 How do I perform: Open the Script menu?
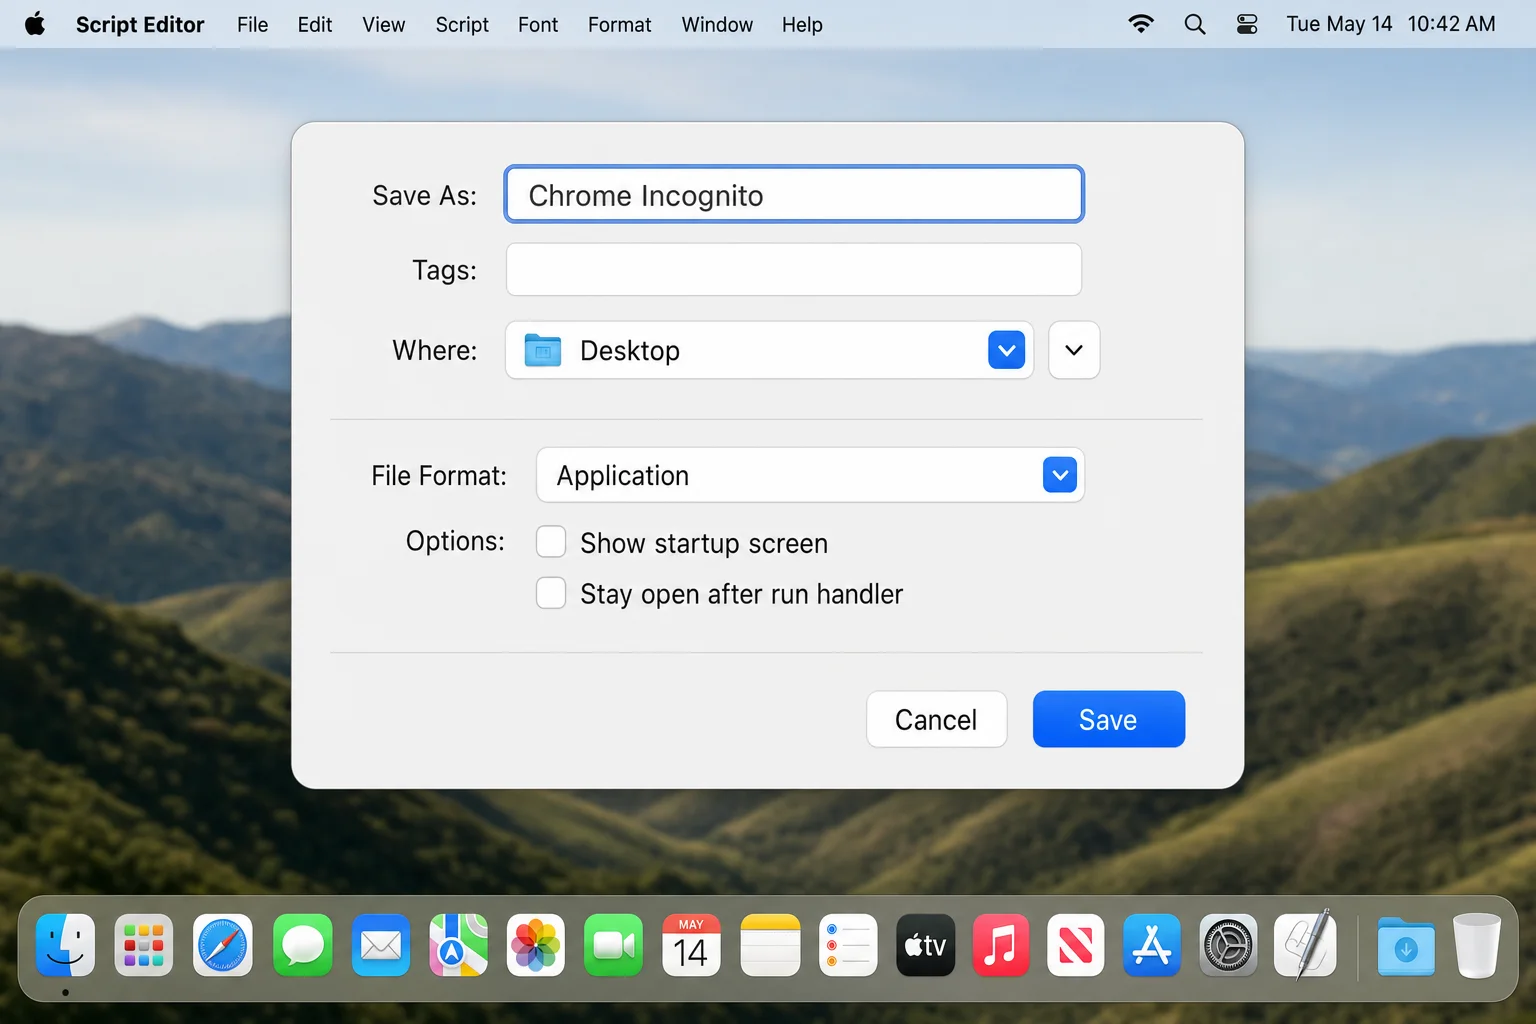[x=462, y=24]
